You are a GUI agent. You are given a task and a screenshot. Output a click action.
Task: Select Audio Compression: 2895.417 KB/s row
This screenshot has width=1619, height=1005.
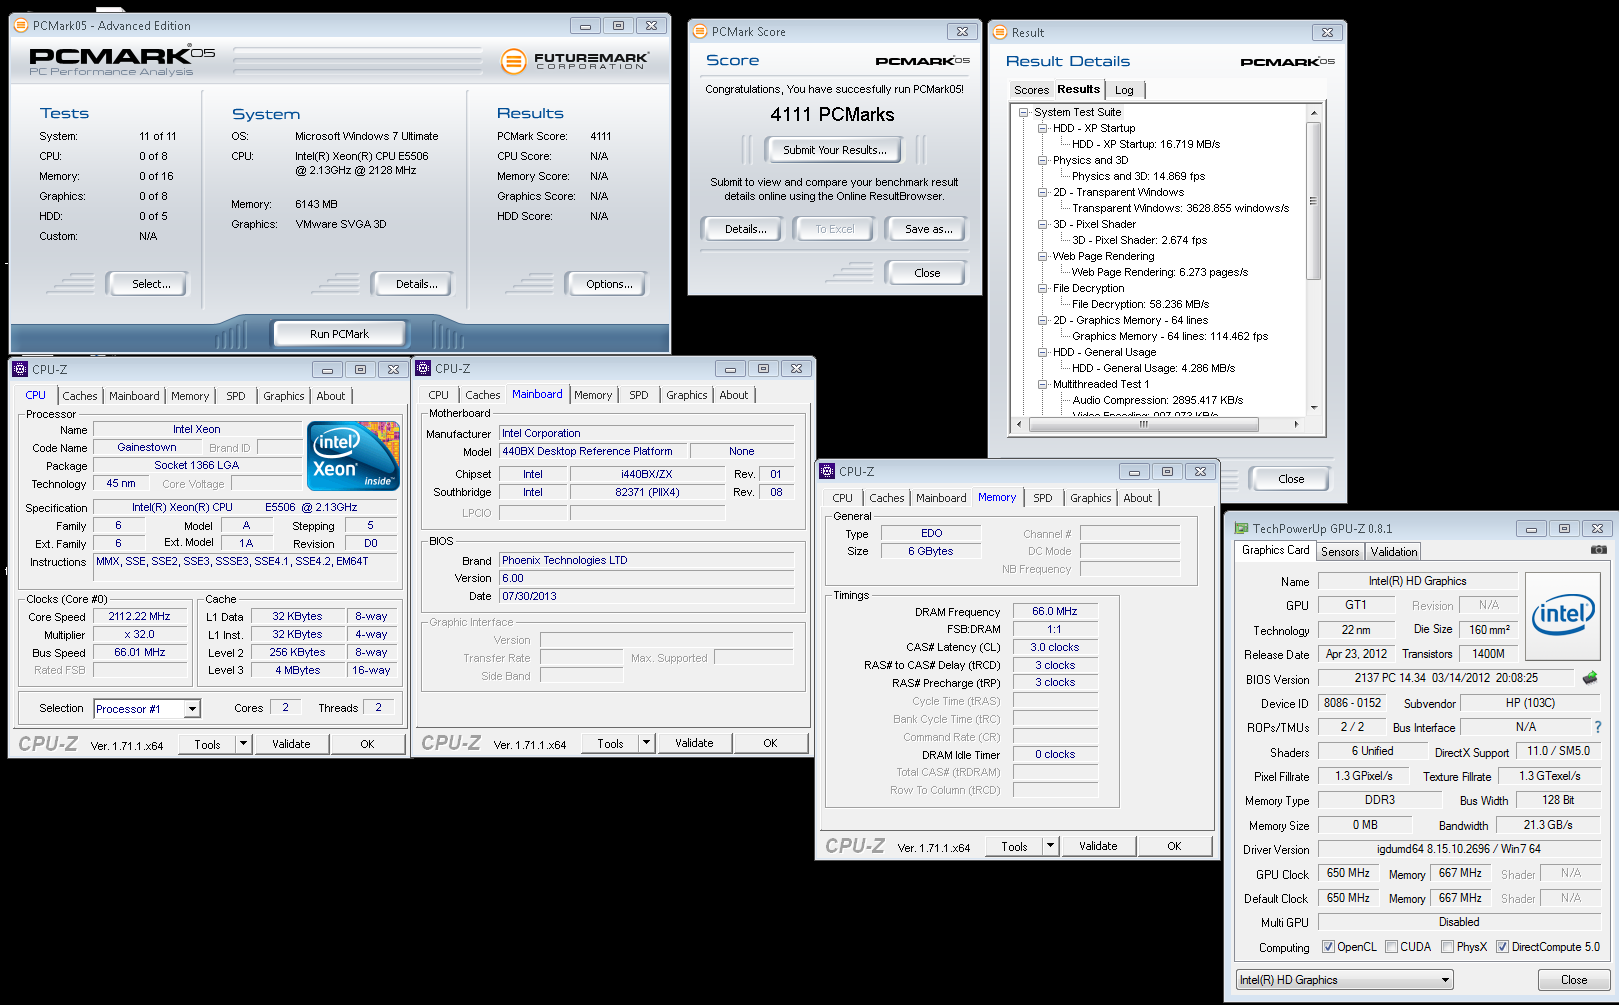pos(1157,400)
